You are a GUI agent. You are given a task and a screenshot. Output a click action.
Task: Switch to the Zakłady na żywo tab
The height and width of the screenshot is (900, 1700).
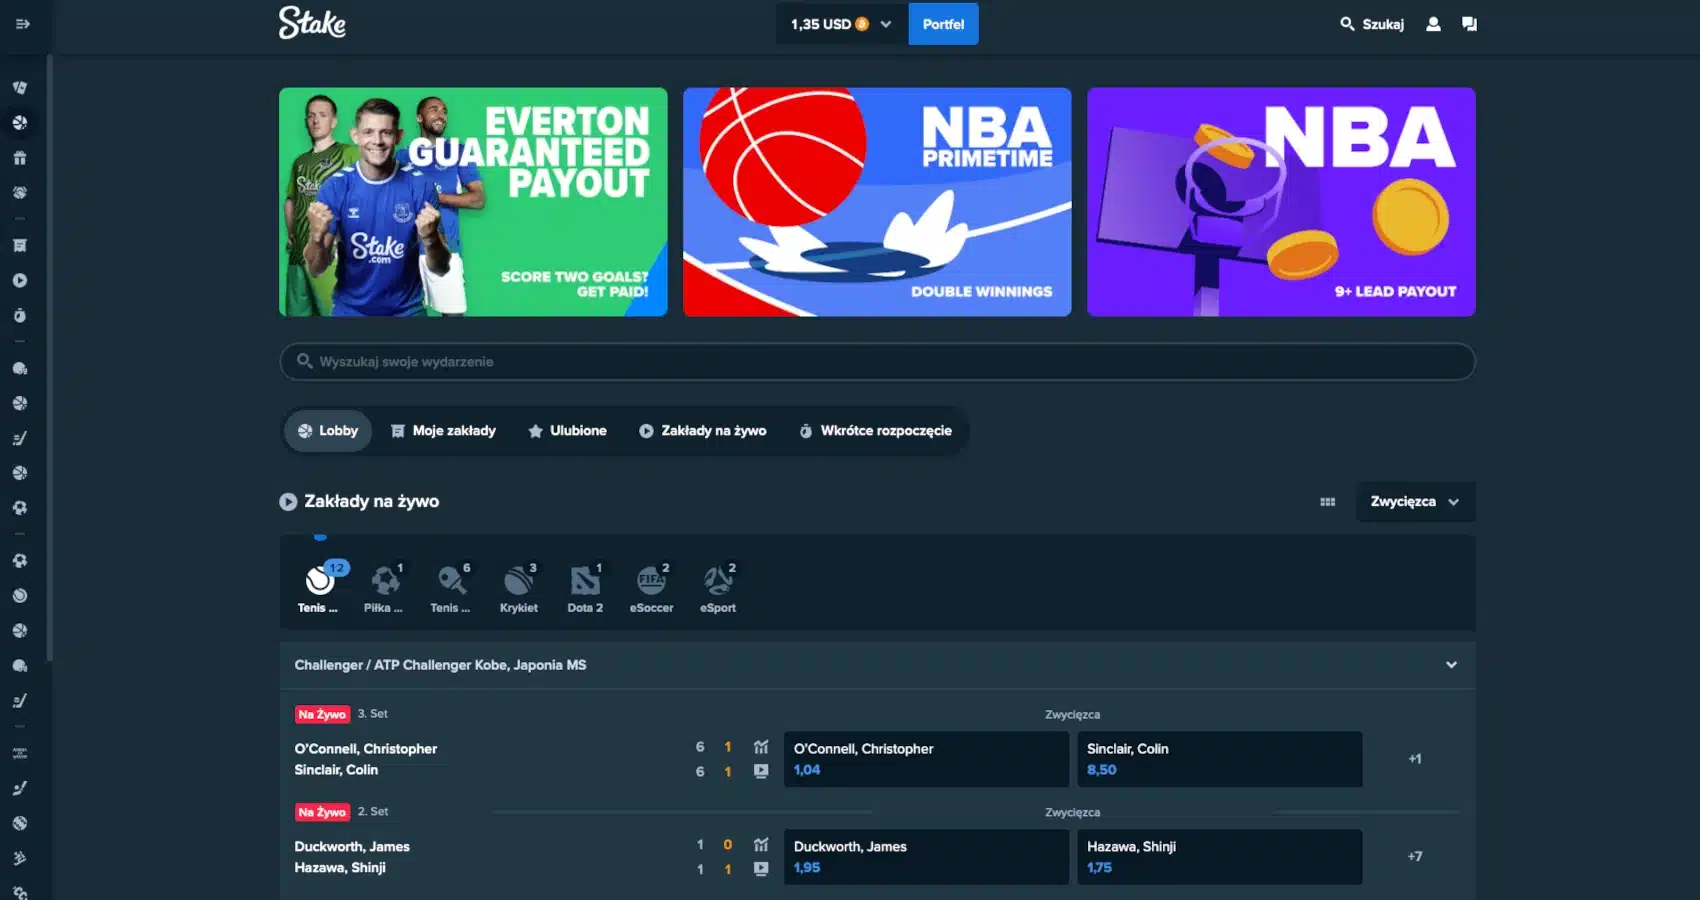click(x=703, y=431)
